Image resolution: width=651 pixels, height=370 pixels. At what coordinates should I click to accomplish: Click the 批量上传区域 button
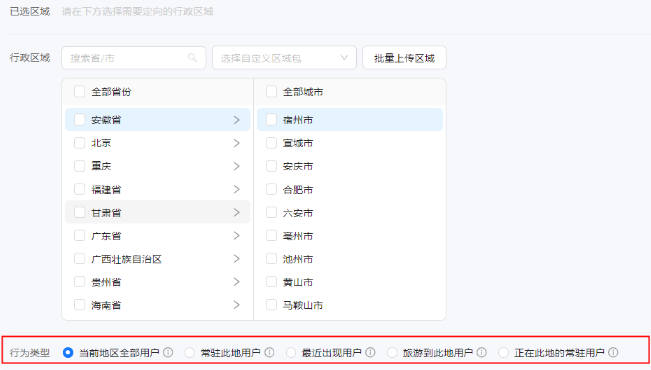click(404, 58)
